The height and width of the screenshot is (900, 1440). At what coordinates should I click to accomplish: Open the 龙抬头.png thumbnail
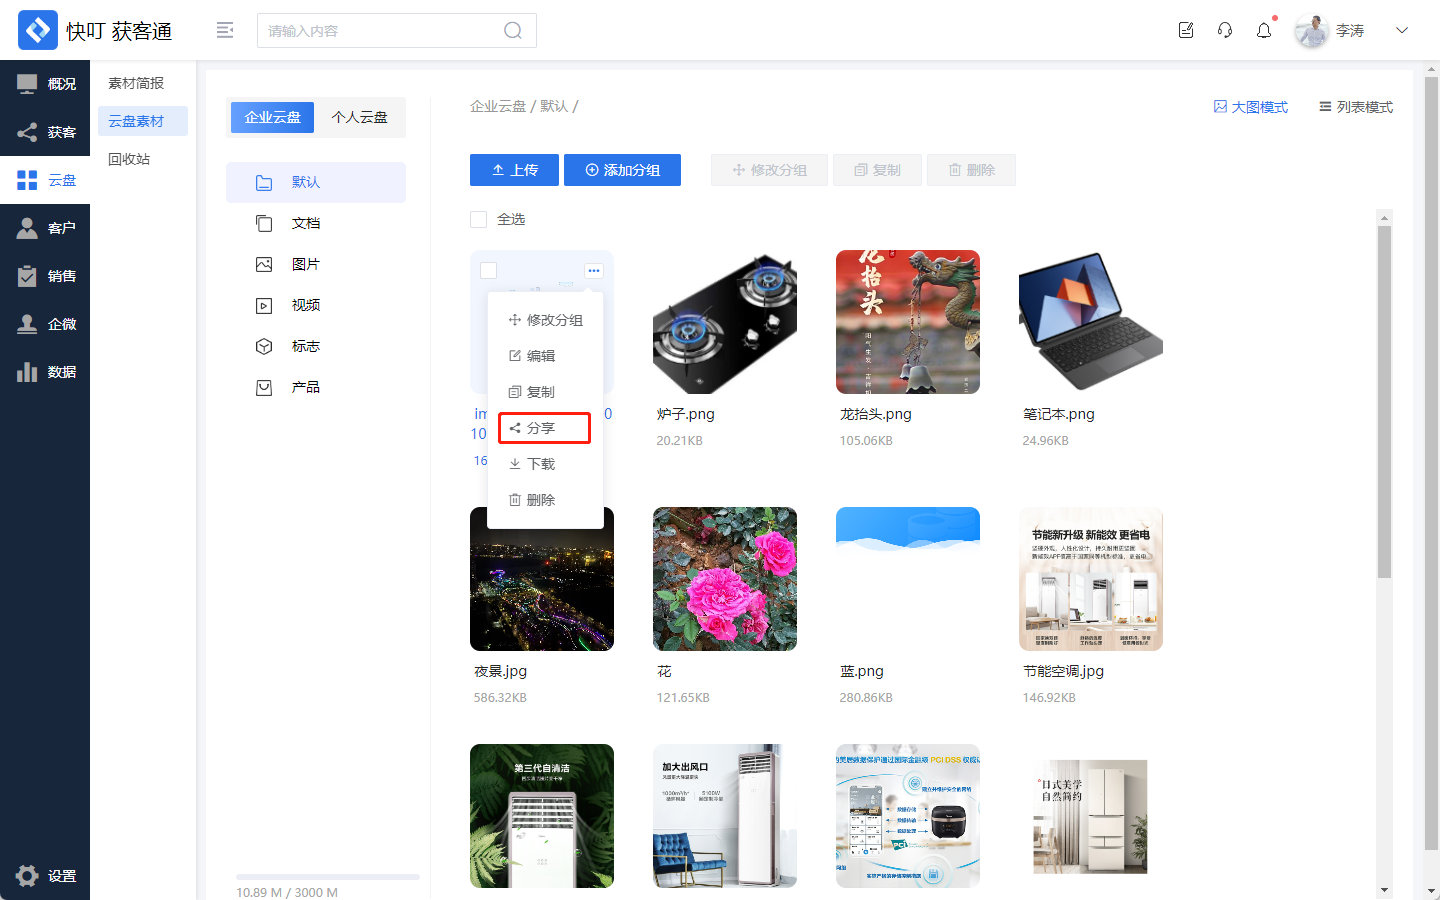coord(908,322)
